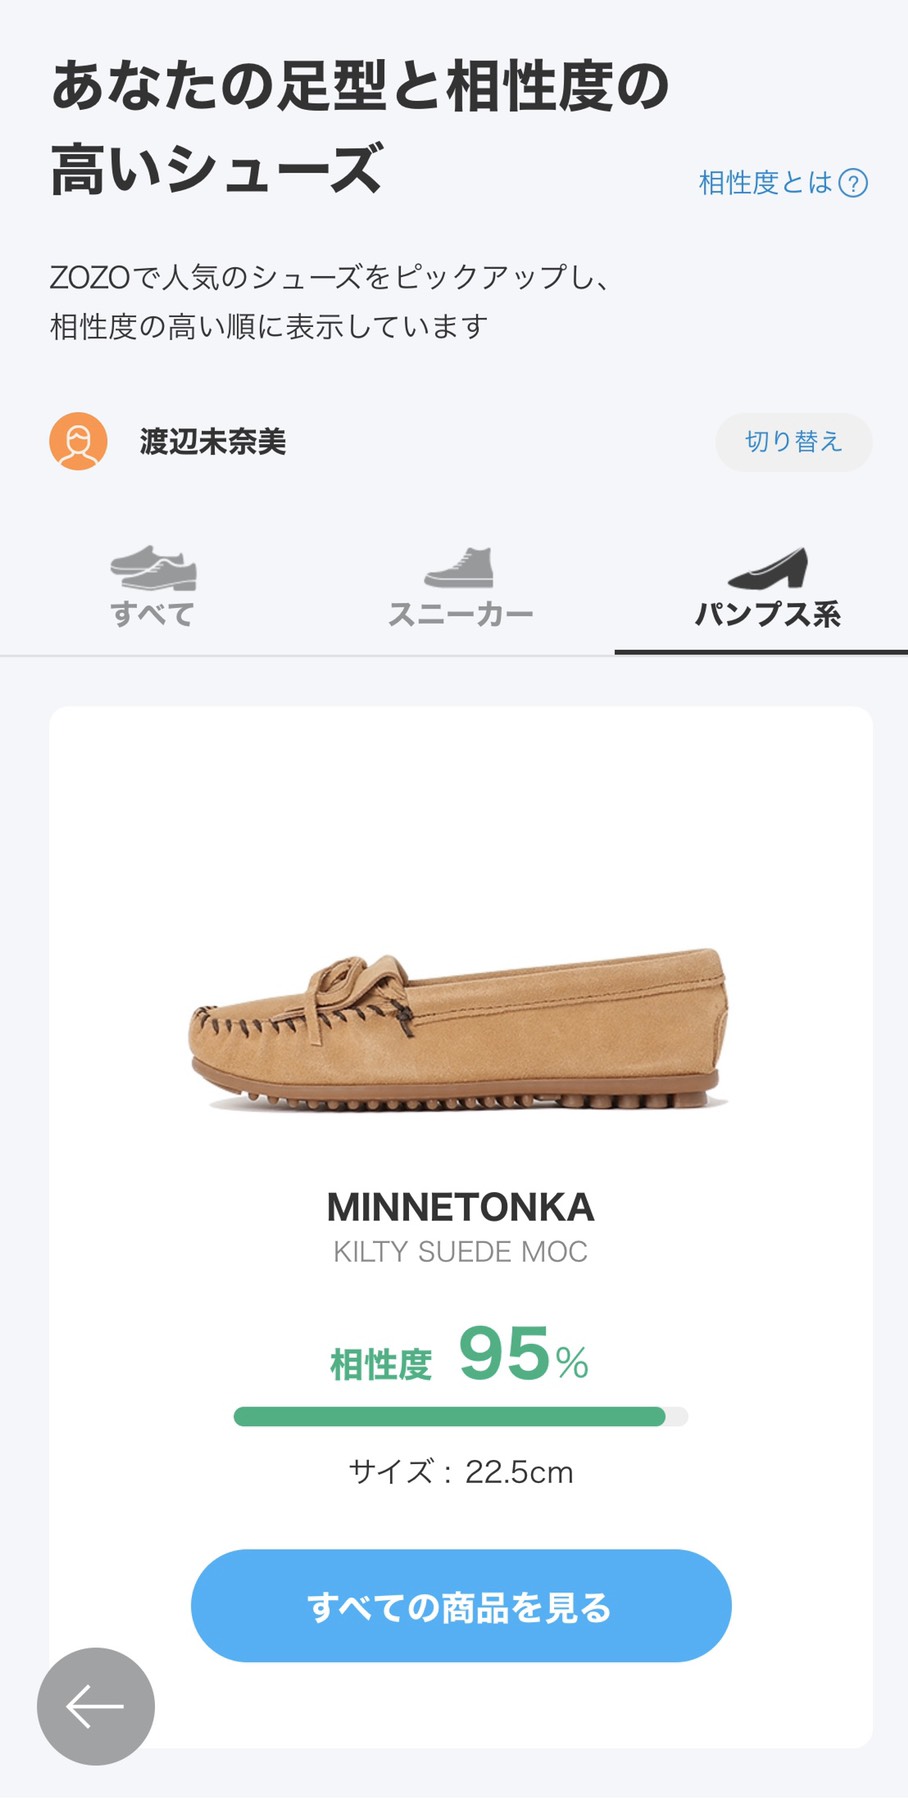The height and width of the screenshot is (1804, 908).
Task: Click the two-shoes icon above すべて
Action: [153, 568]
